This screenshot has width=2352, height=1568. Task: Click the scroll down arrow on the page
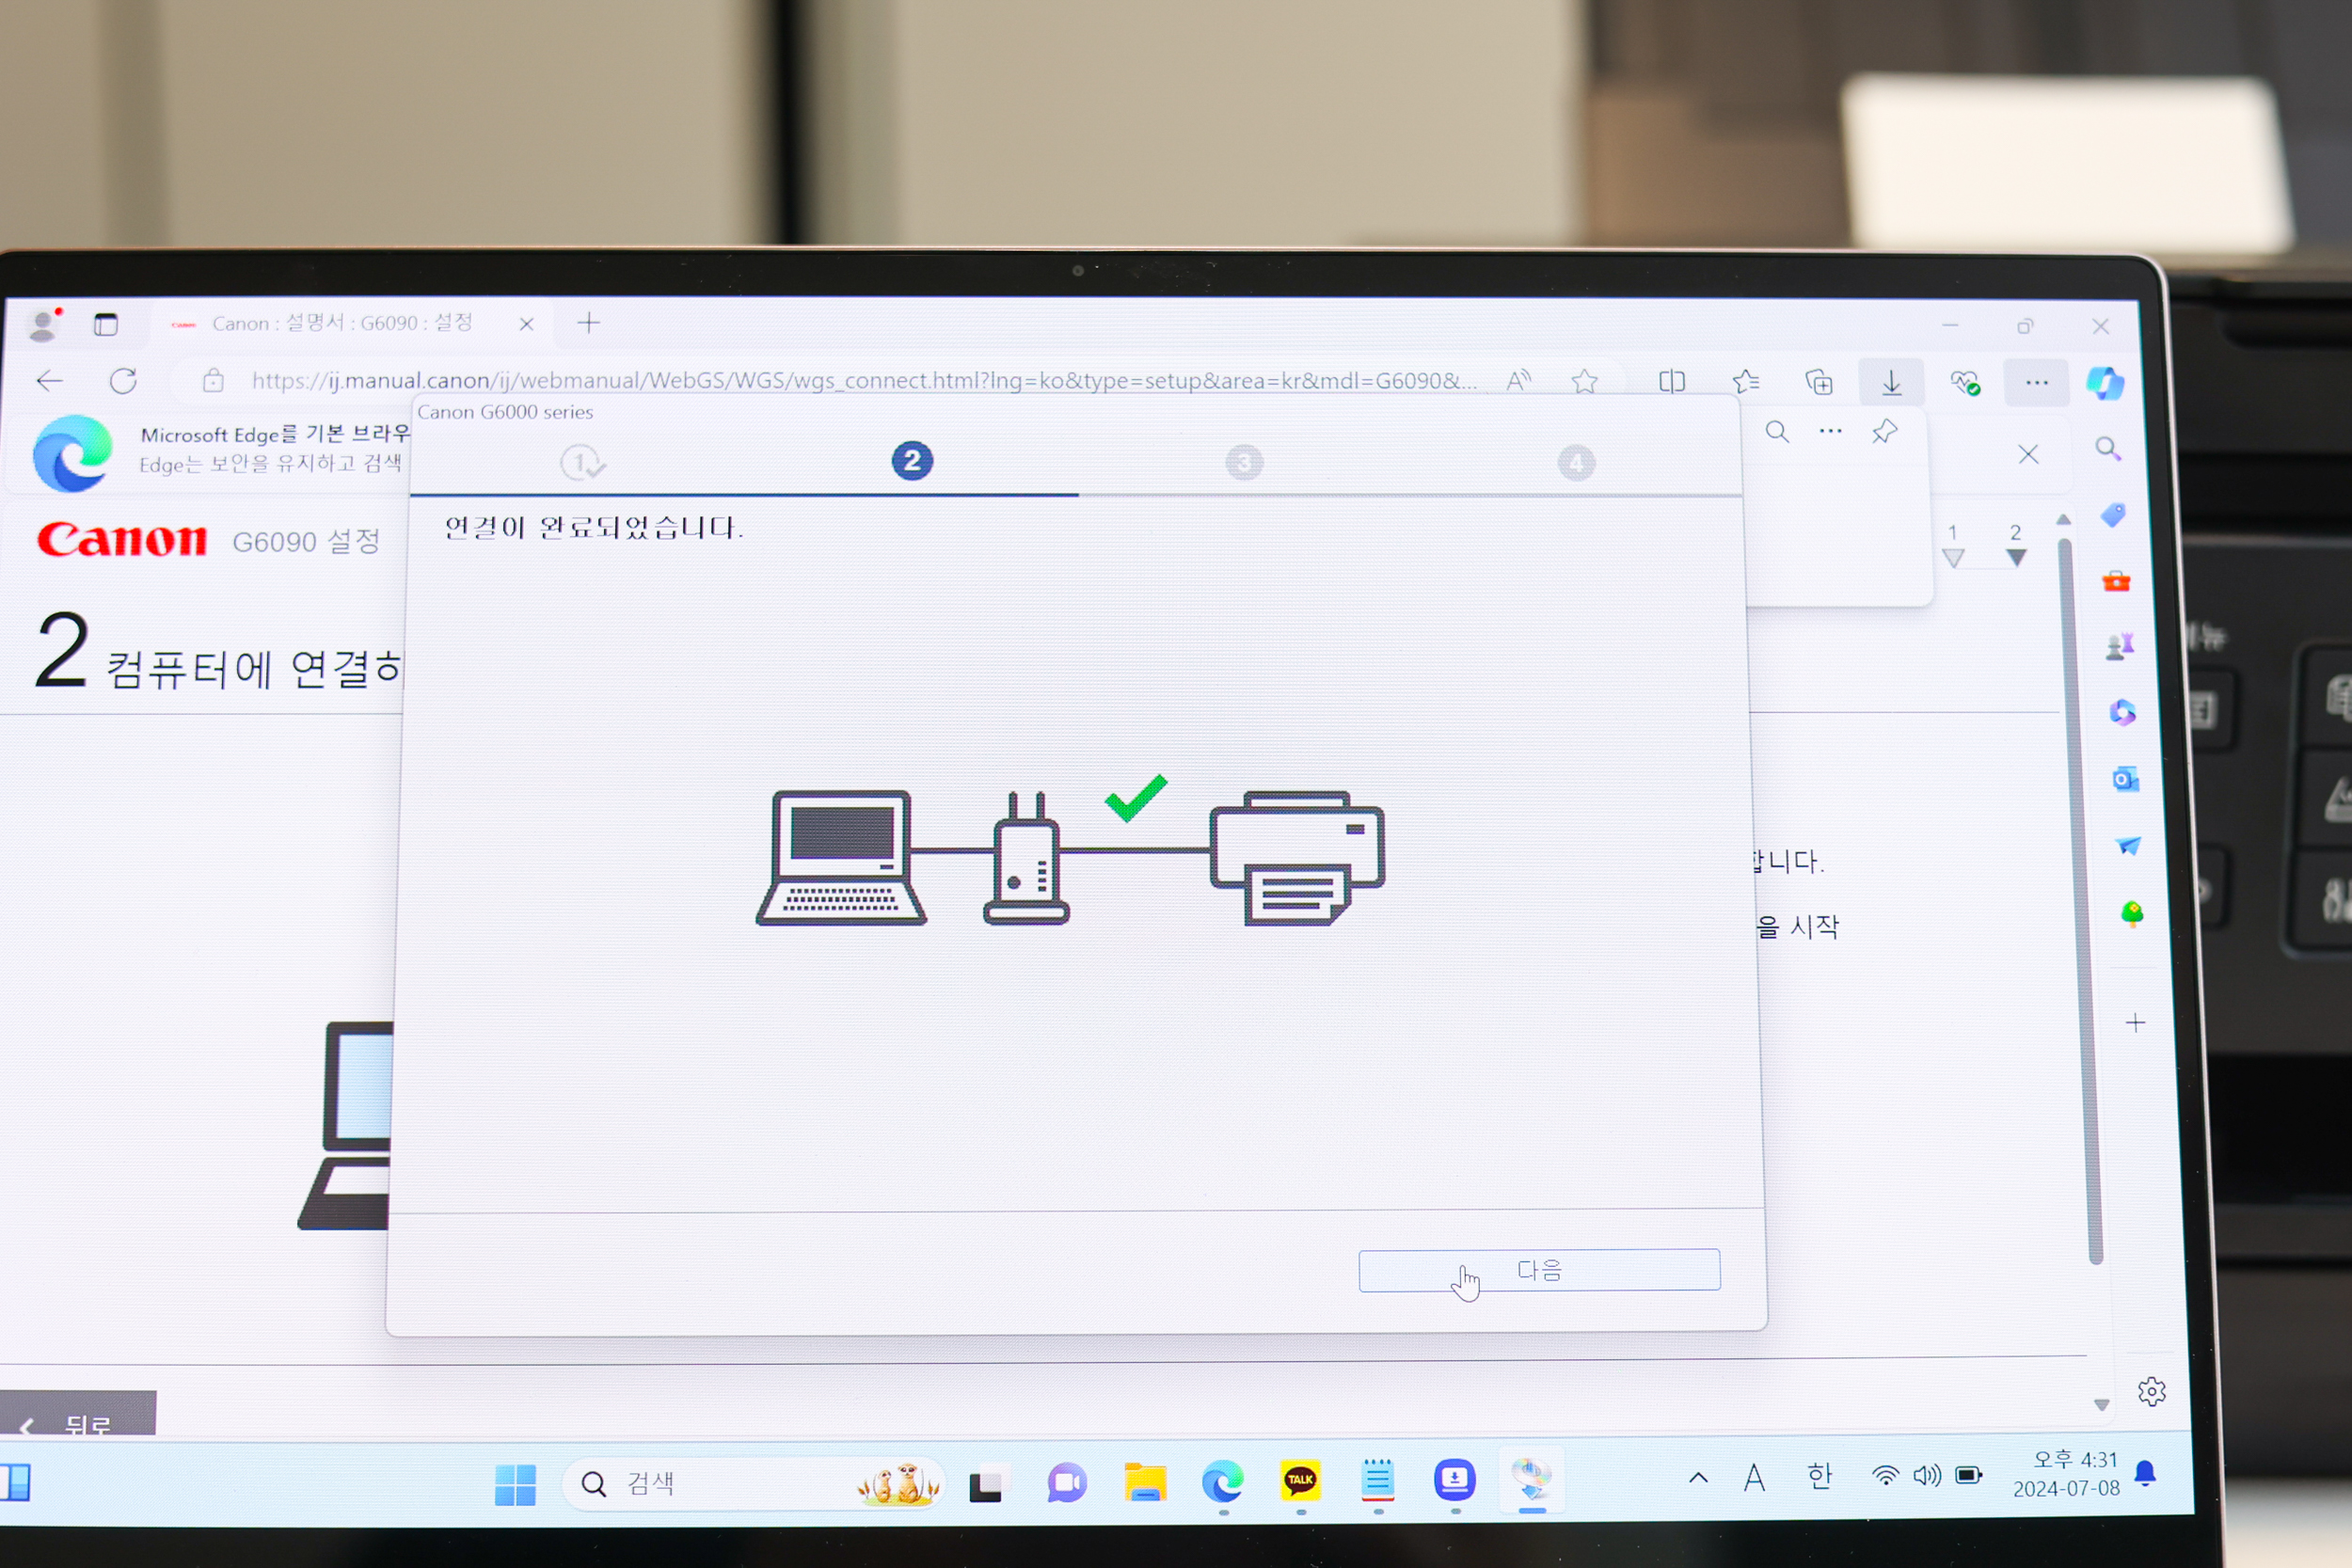tap(2101, 1405)
